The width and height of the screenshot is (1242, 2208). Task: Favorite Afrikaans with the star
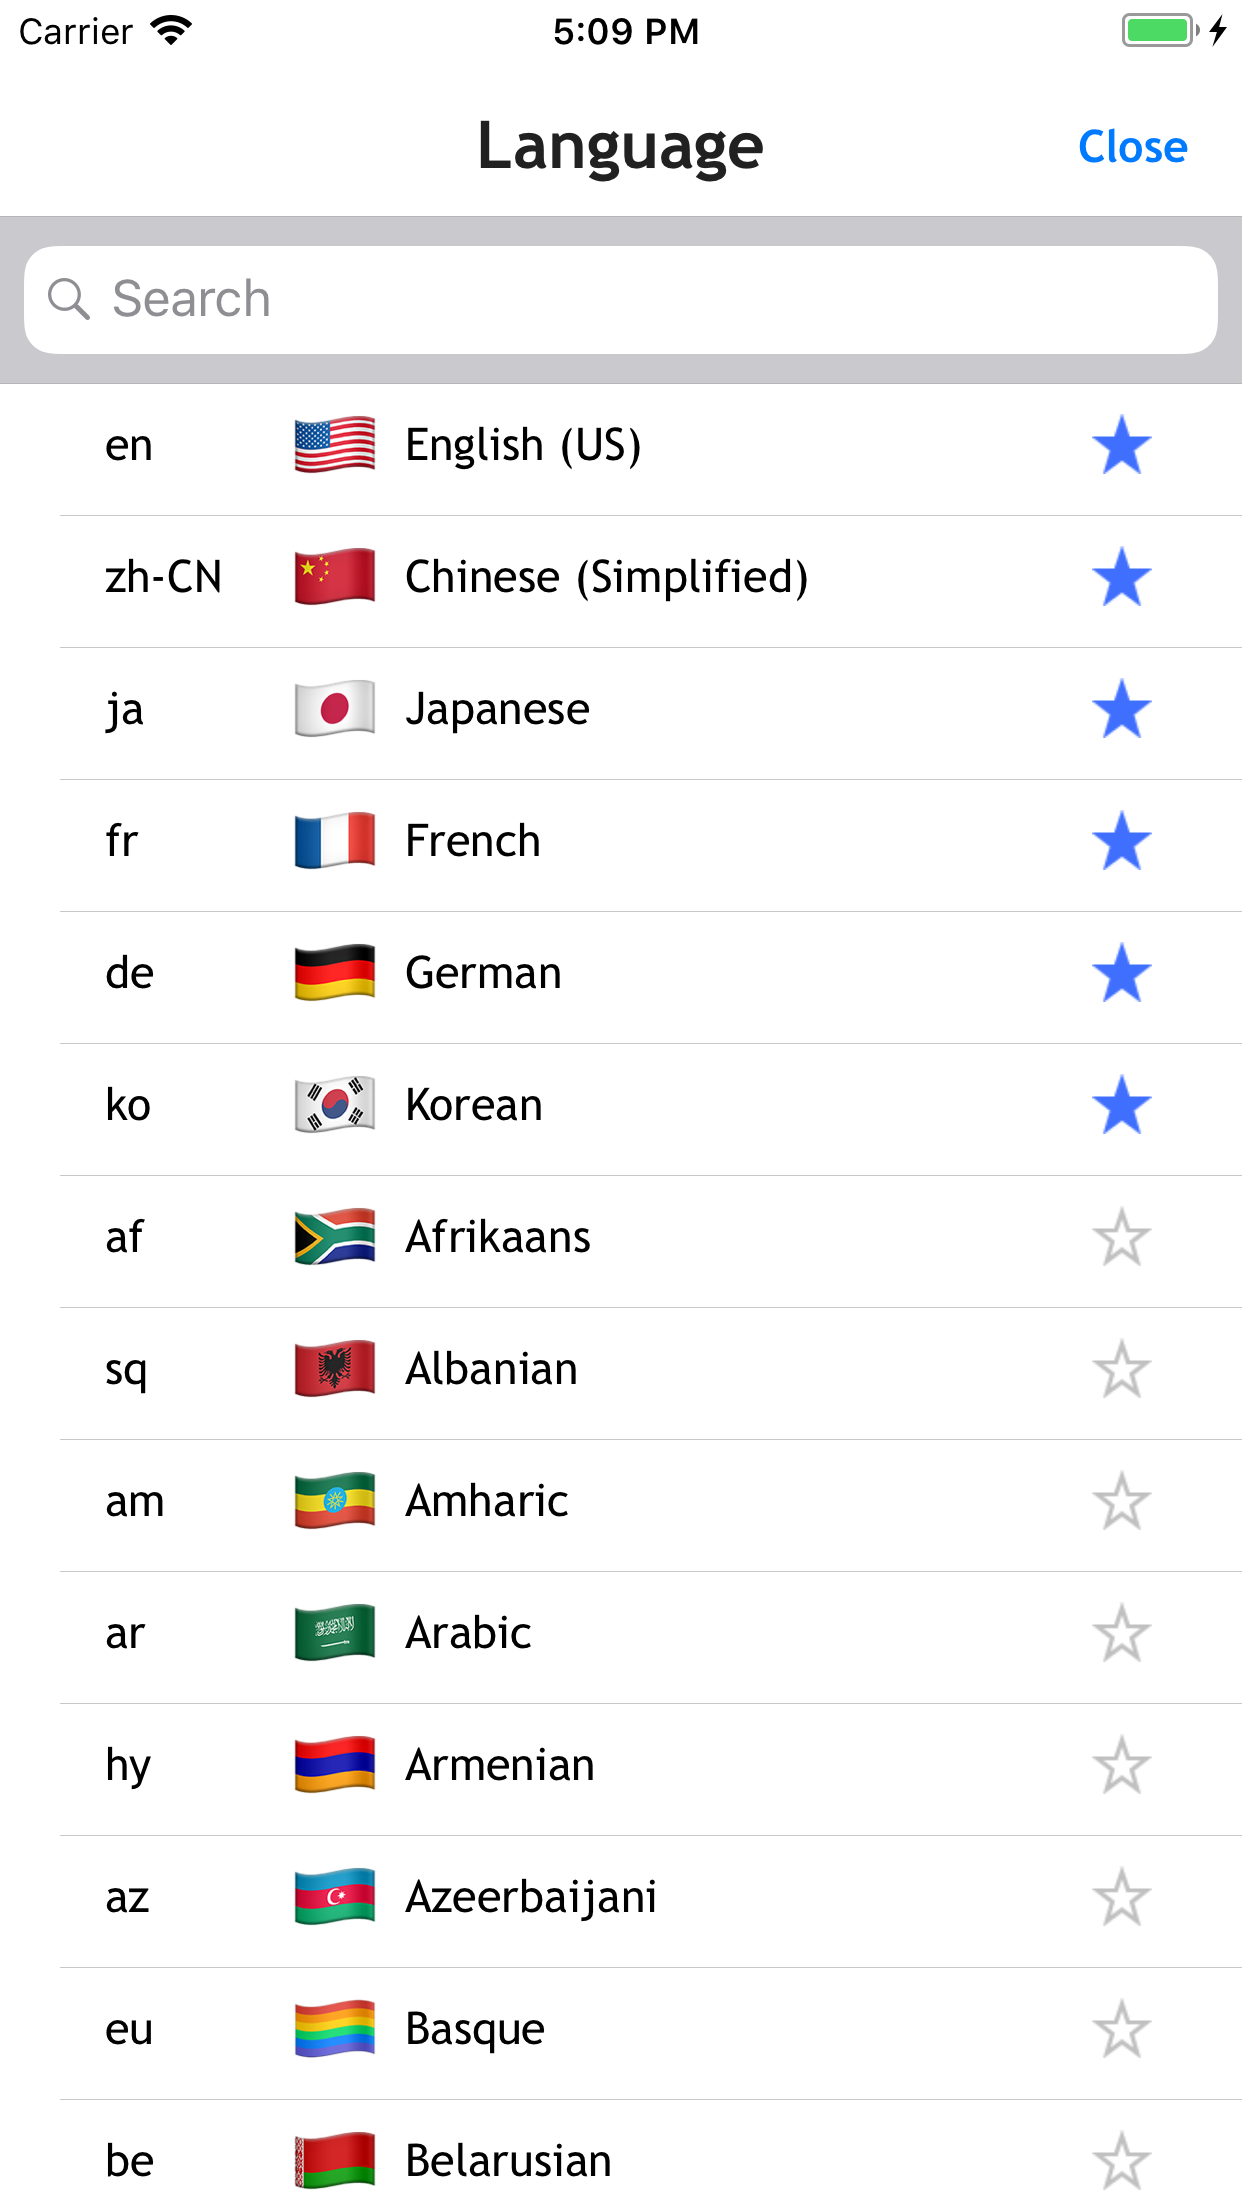[x=1121, y=1237]
